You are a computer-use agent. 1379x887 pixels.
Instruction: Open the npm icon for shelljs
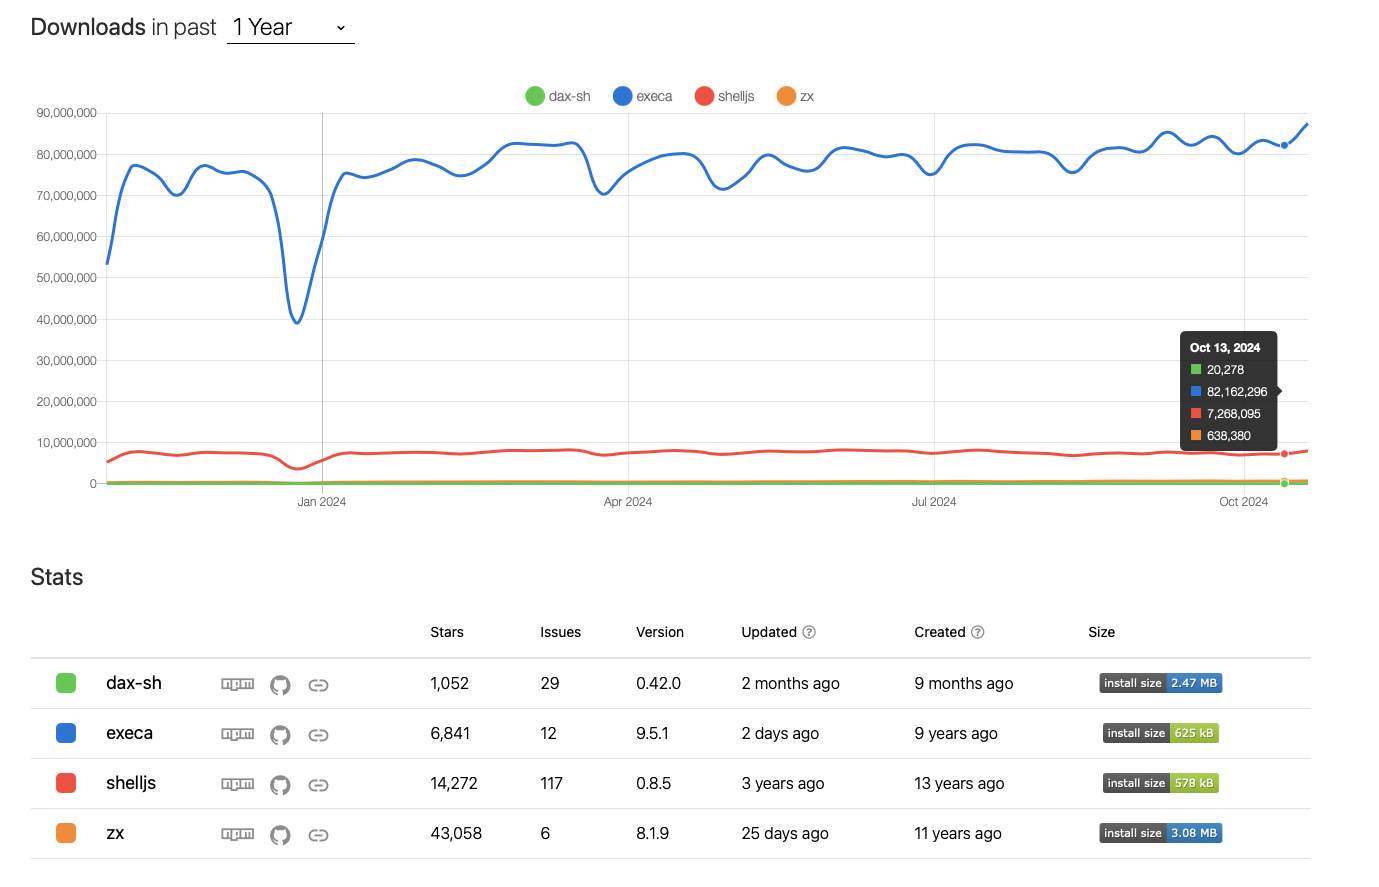[237, 784]
